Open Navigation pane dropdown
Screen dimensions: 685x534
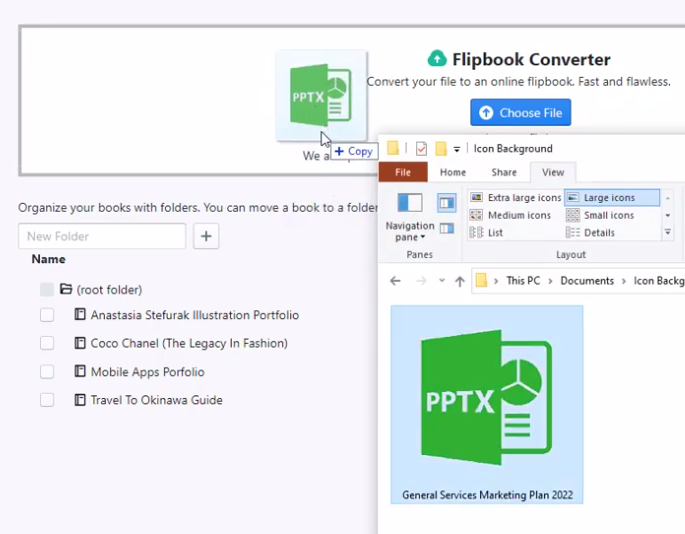410,218
